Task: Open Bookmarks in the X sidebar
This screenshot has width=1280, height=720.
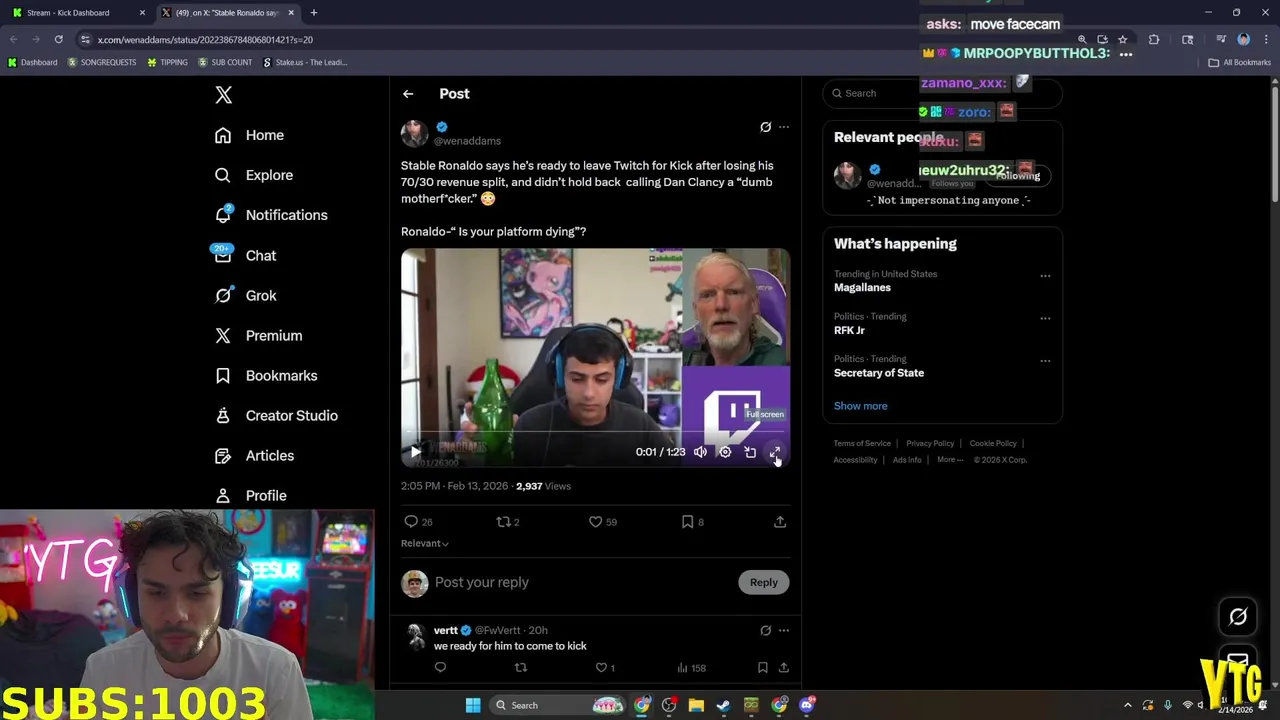Action: coord(266,375)
